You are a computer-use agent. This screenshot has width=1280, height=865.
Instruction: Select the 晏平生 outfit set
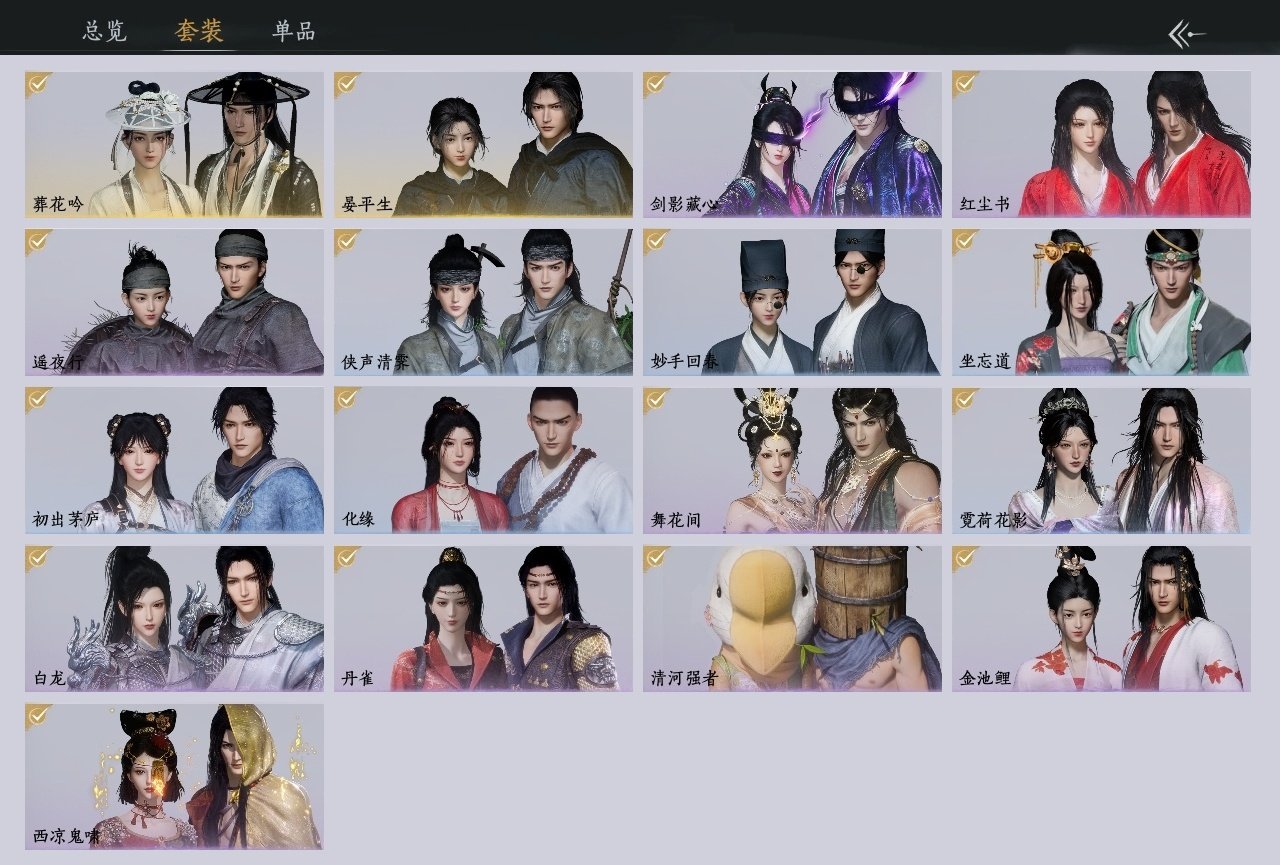click(483, 144)
